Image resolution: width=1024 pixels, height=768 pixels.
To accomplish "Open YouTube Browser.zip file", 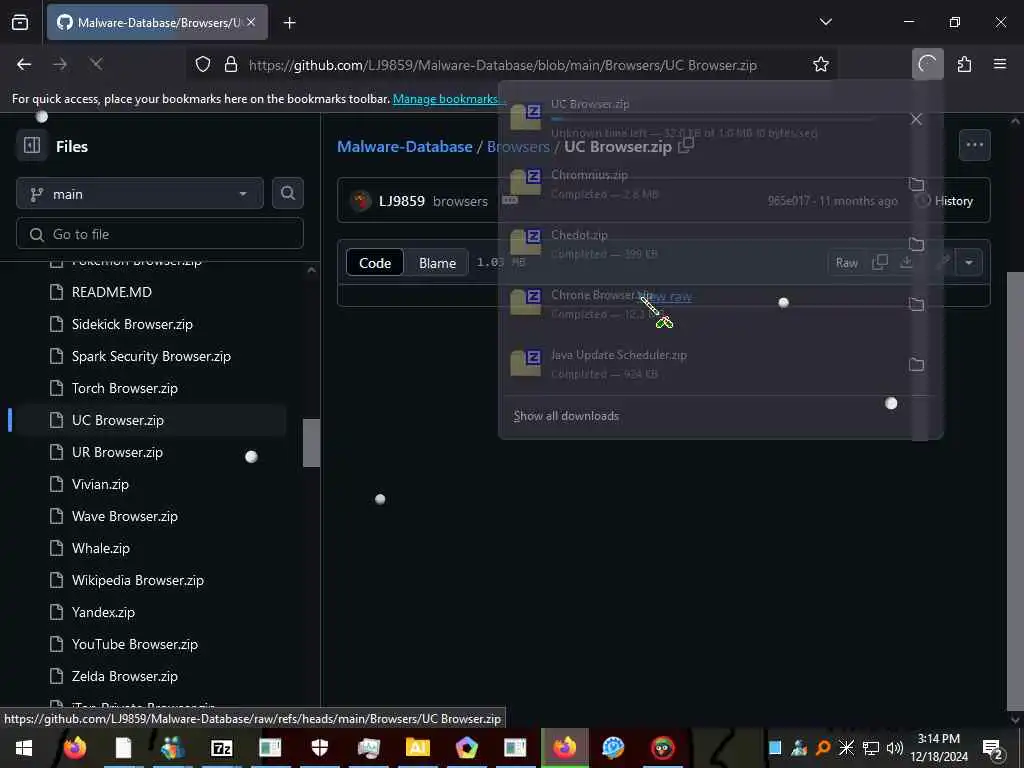I will coord(135,644).
